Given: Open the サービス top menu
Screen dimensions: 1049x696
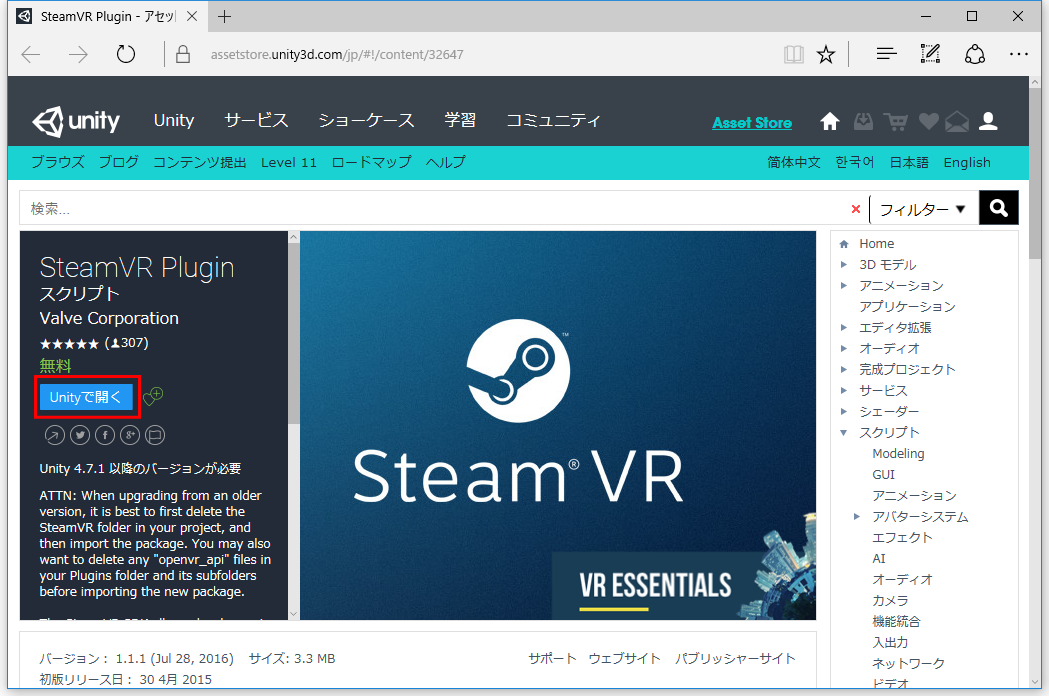Looking at the screenshot, I should coord(256,120).
